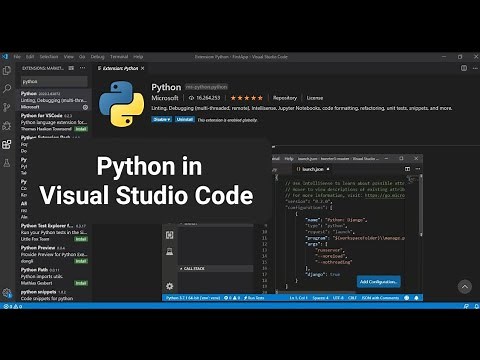The height and width of the screenshot is (360, 480).
Task: Install the Python Path extension
Action: coord(81,283)
